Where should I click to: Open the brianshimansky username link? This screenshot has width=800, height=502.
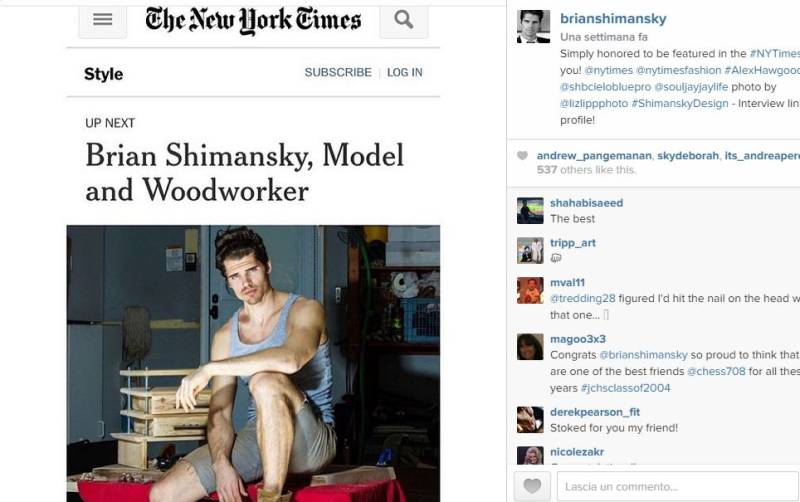click(613, 19)
